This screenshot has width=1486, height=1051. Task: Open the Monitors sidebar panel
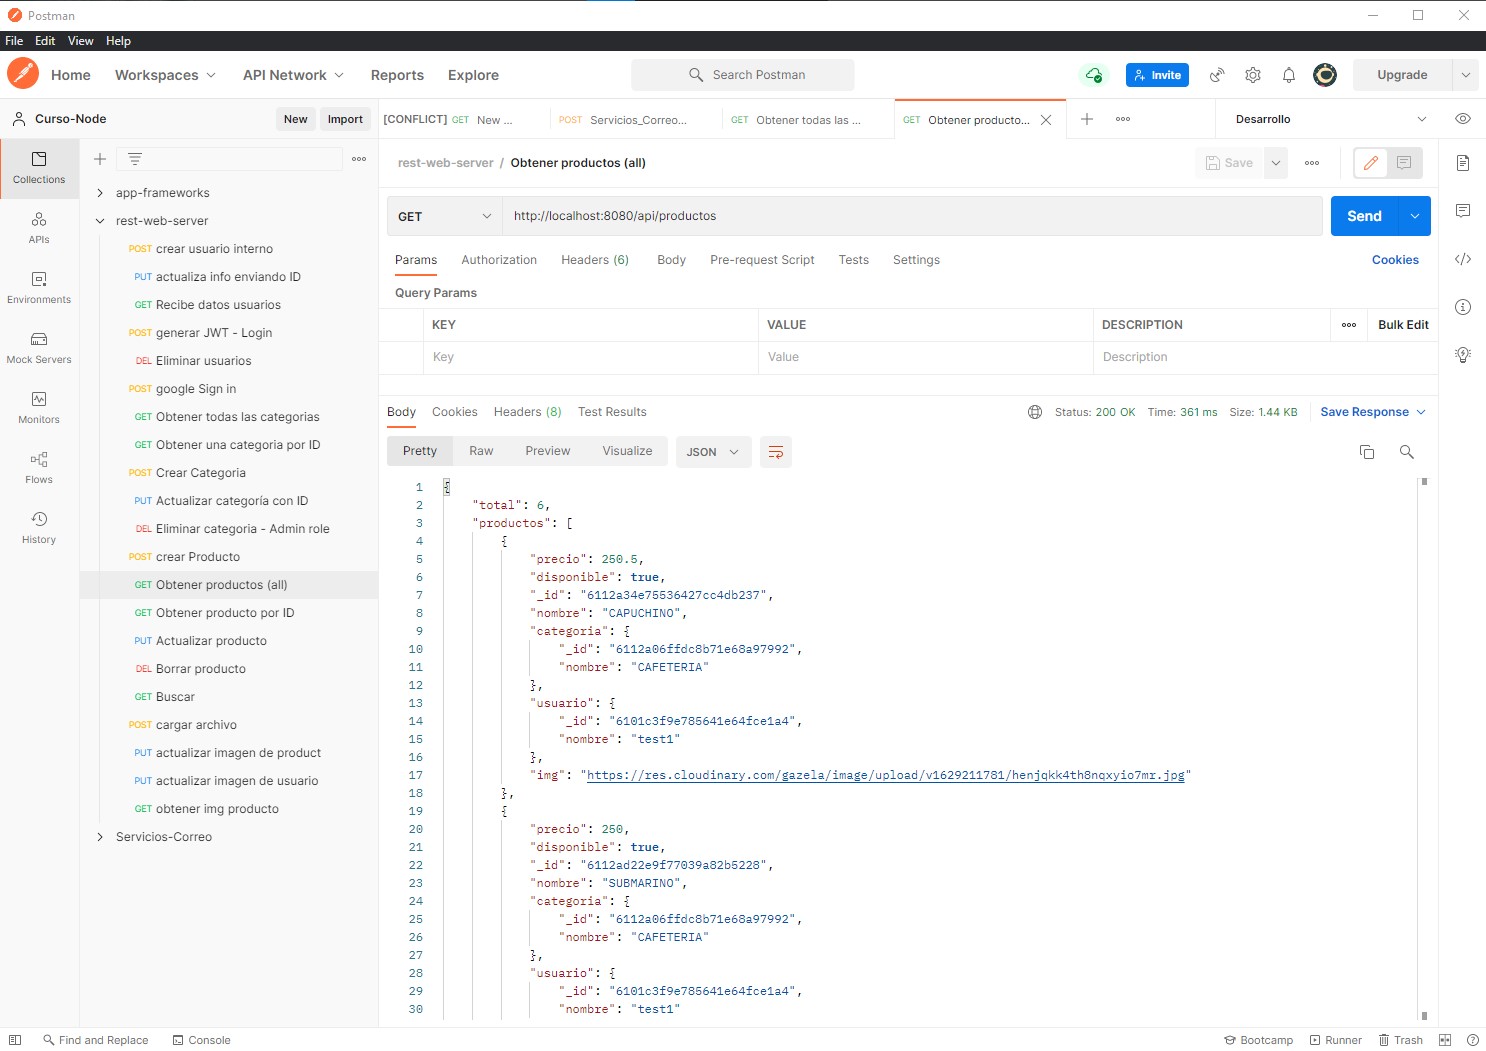coord(39,407)
